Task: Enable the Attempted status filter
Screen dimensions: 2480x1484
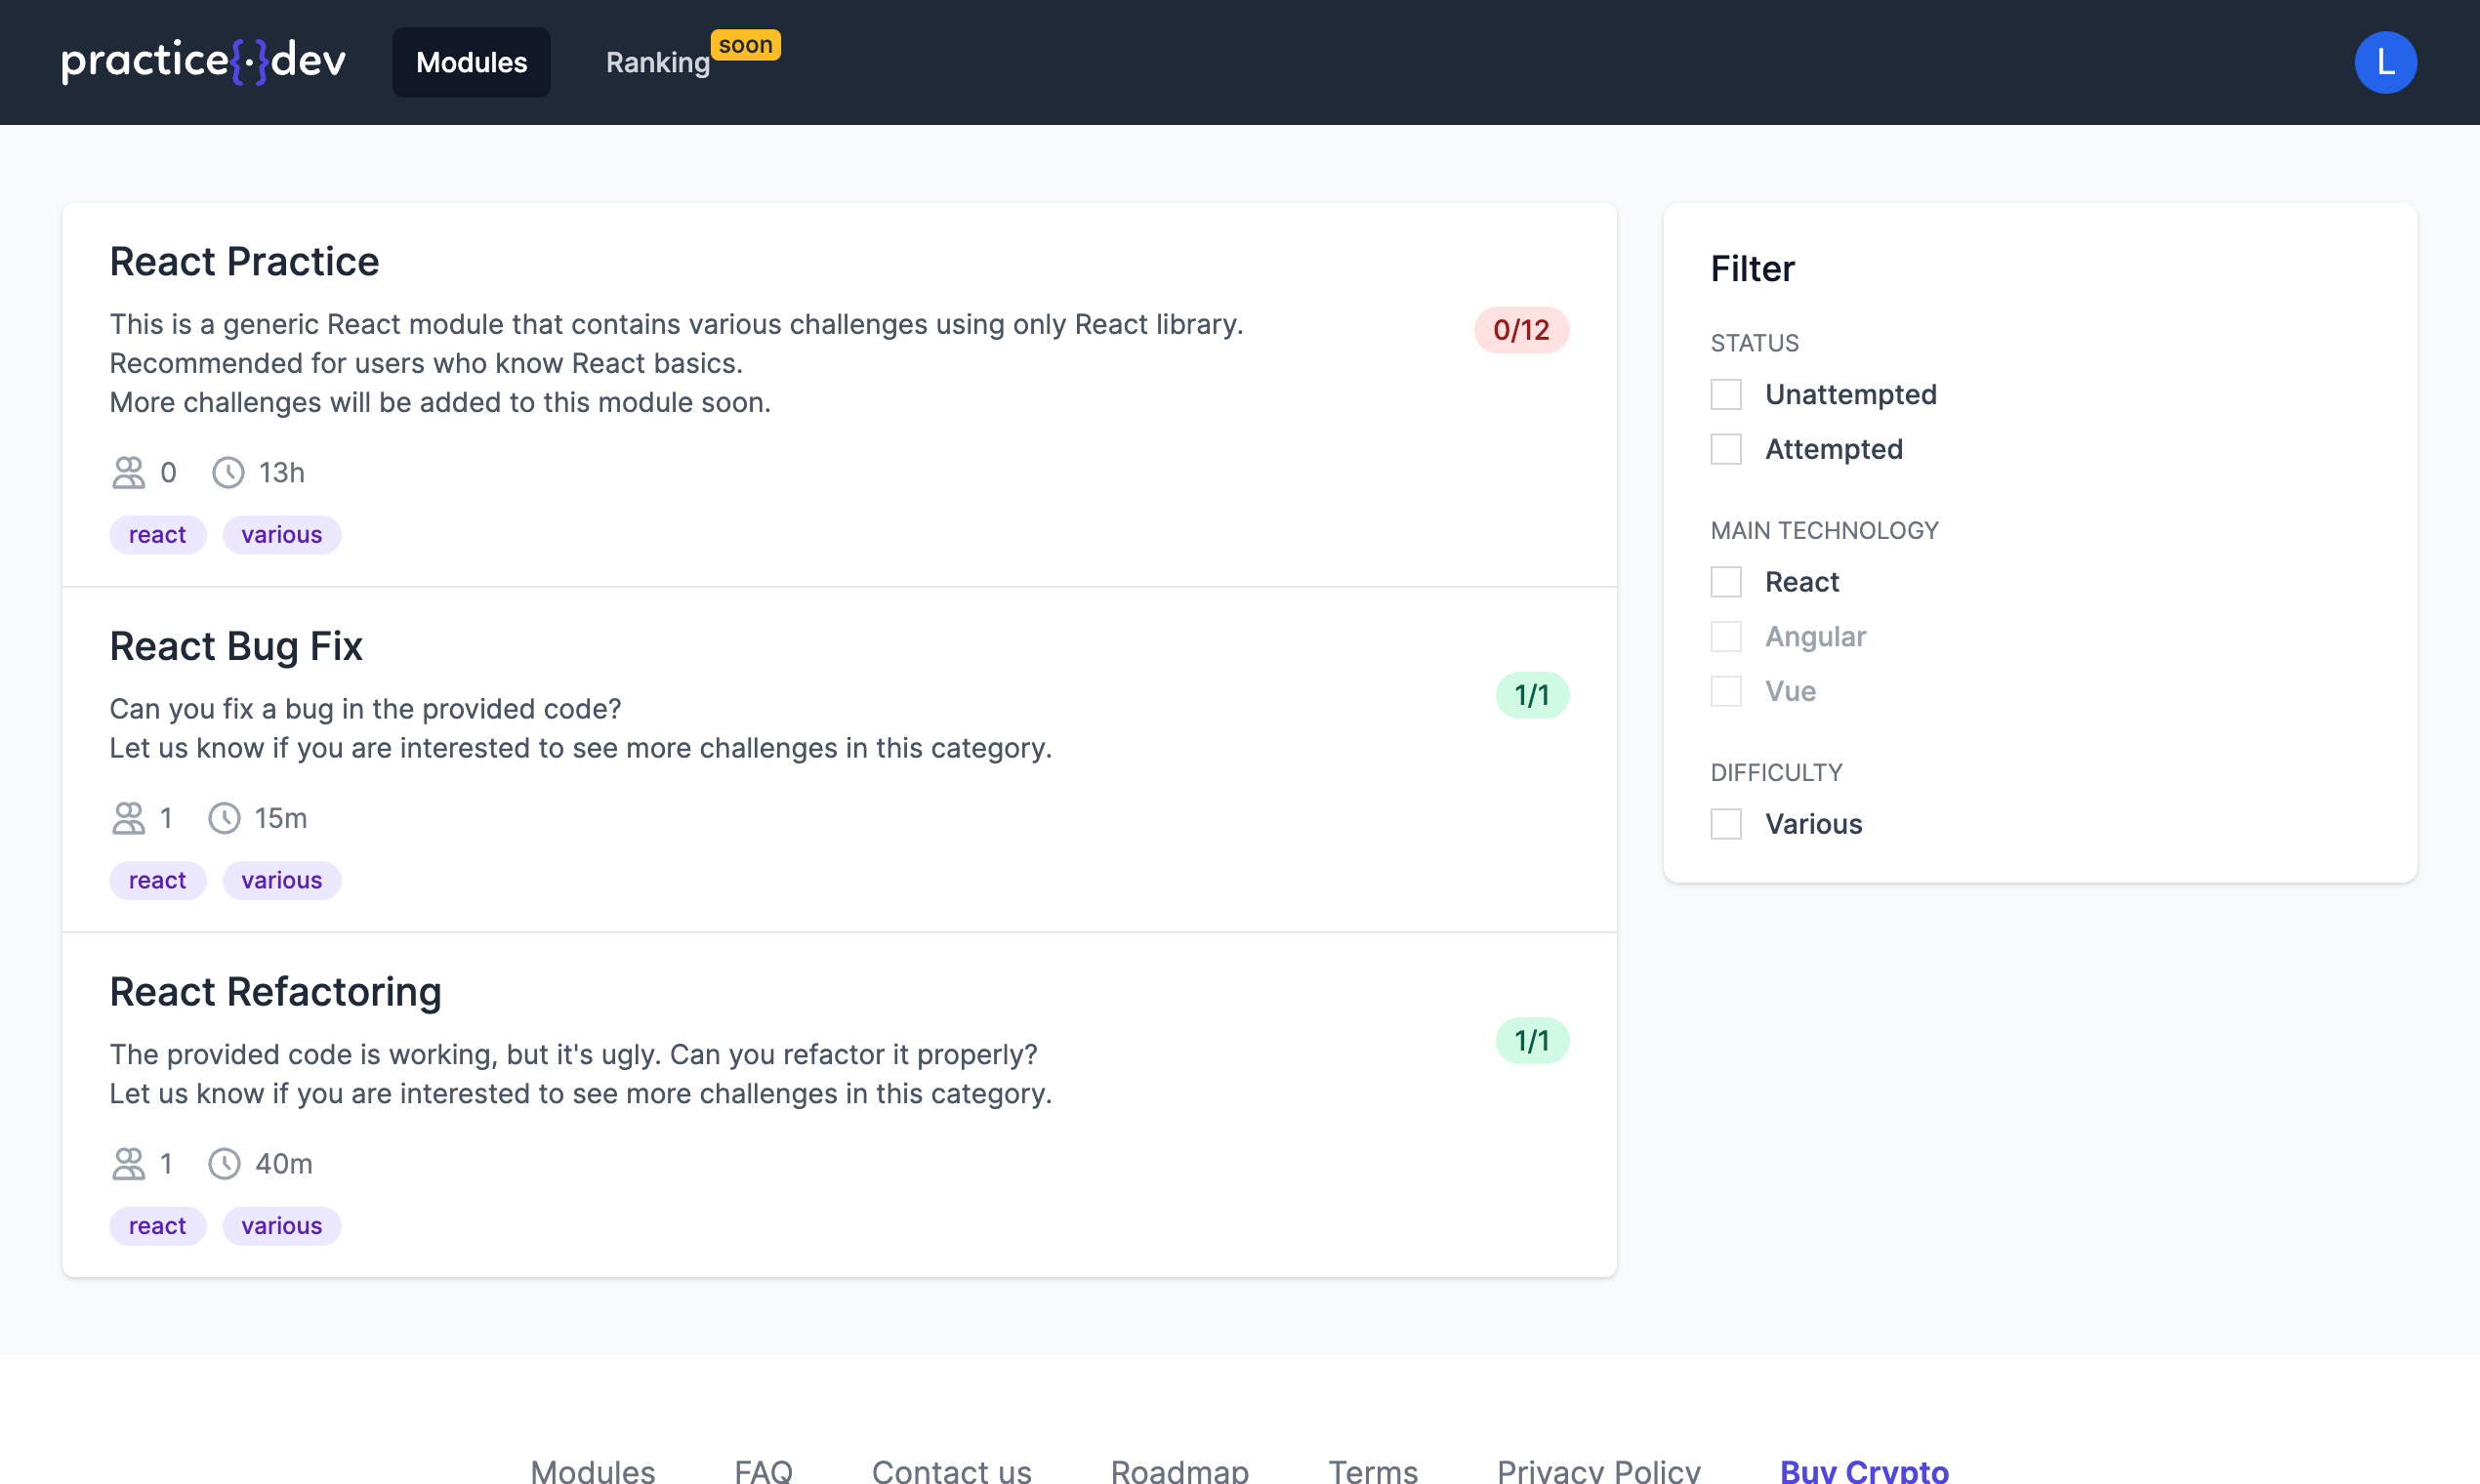Action: (x=1727, y=447)
